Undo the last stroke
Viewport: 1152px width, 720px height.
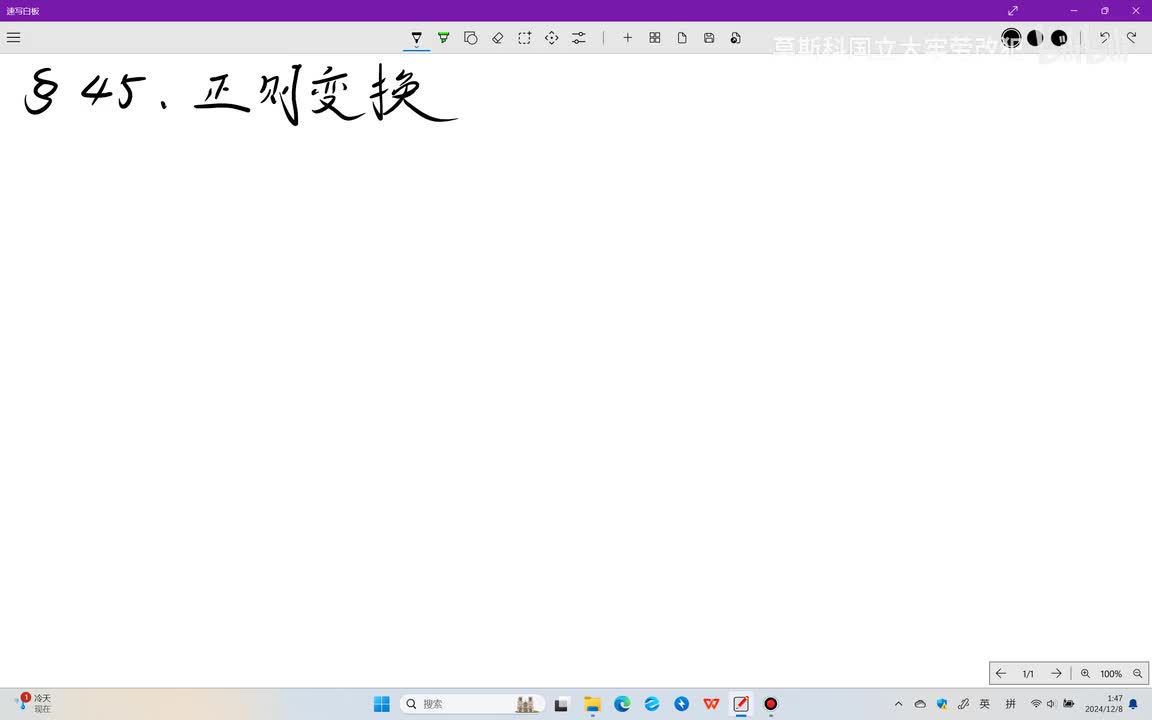tap(1104, 37)
